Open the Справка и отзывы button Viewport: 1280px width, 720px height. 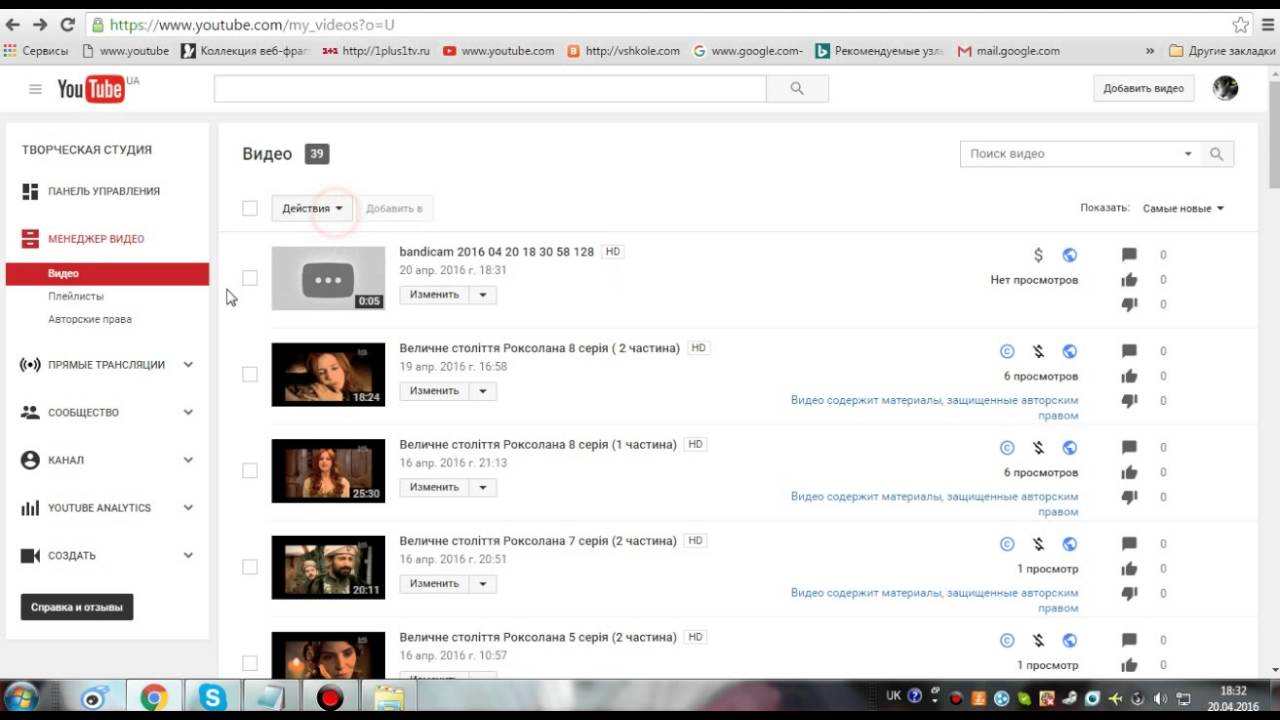click(x=77, y=607)
